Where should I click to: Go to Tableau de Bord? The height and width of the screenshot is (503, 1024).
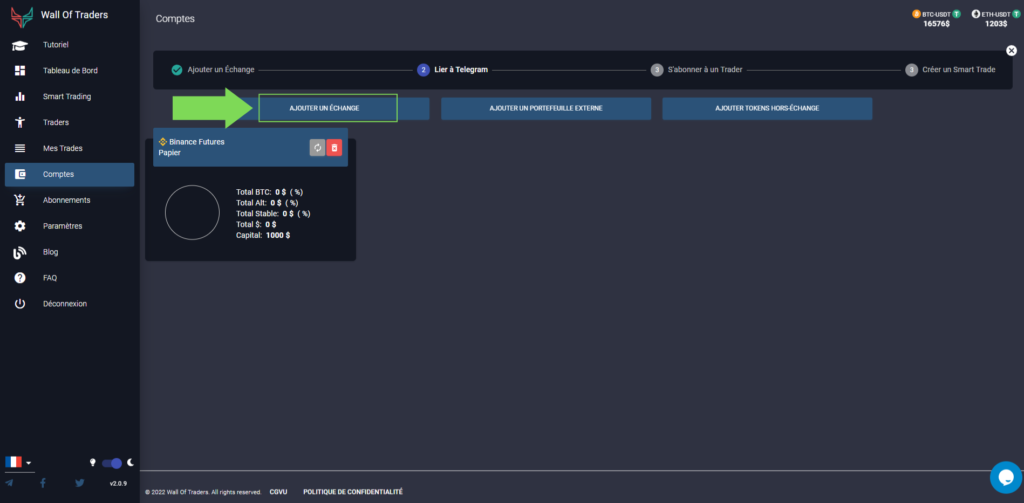click(70, 71)
